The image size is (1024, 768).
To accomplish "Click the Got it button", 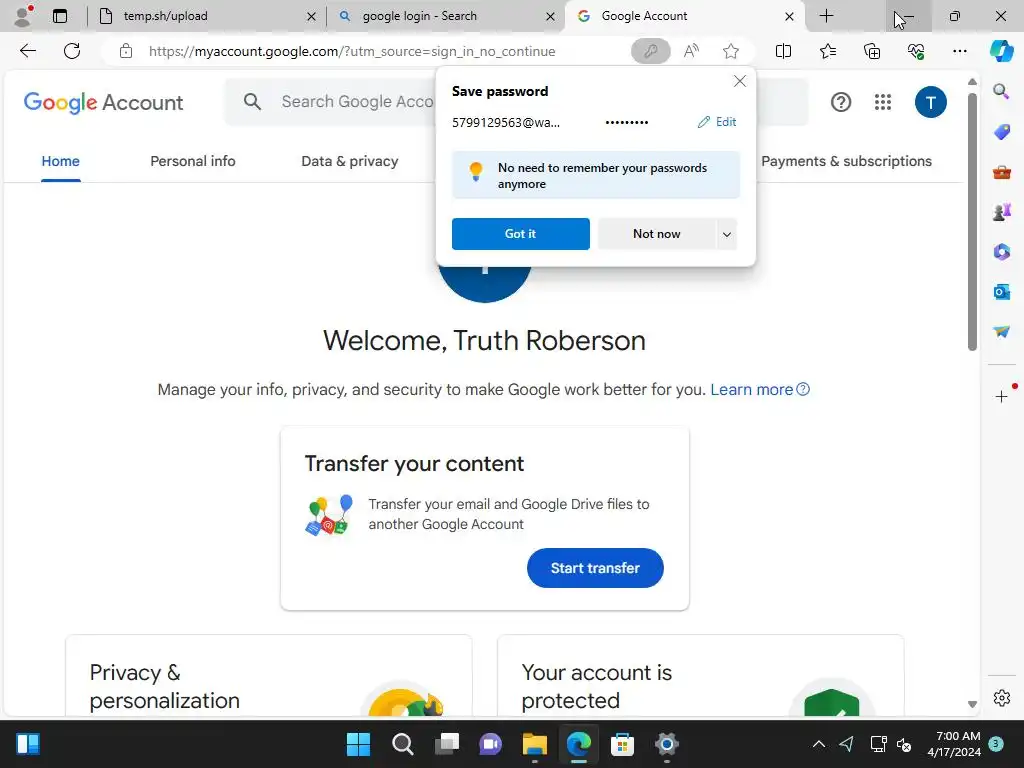I will click(x=520, y=234).
